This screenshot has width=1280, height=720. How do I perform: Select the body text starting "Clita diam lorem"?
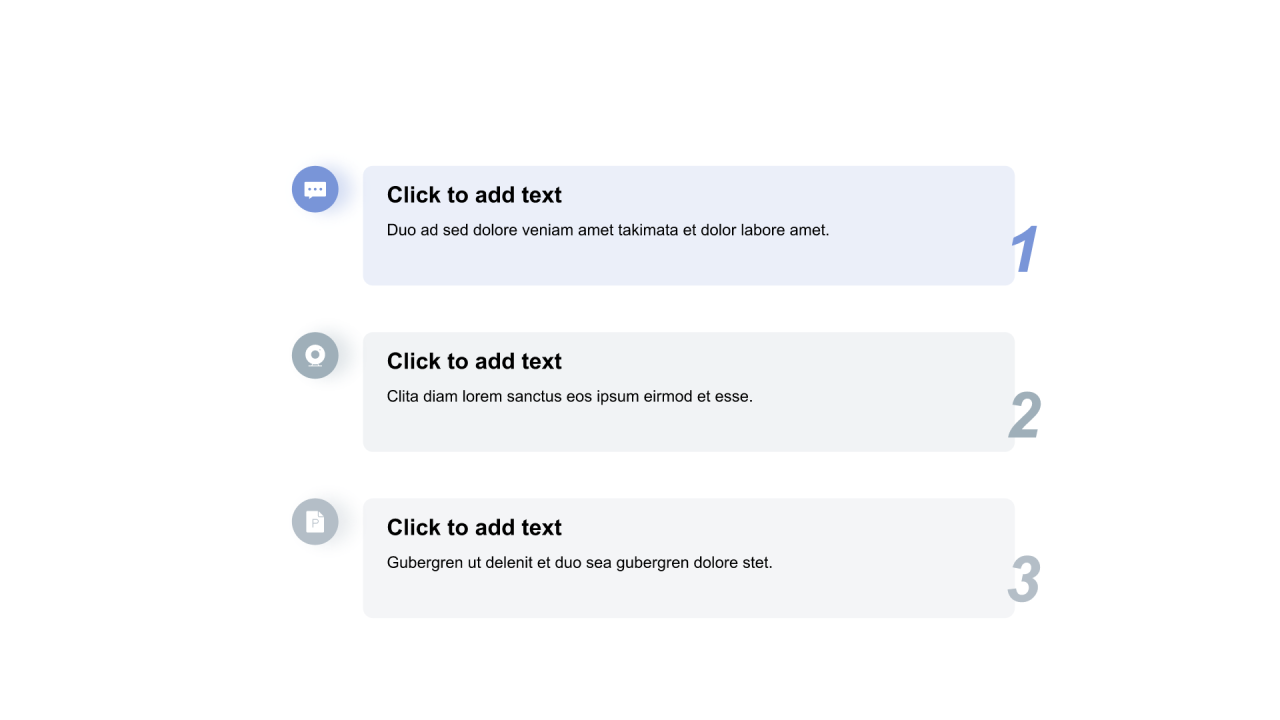(570, 396)
